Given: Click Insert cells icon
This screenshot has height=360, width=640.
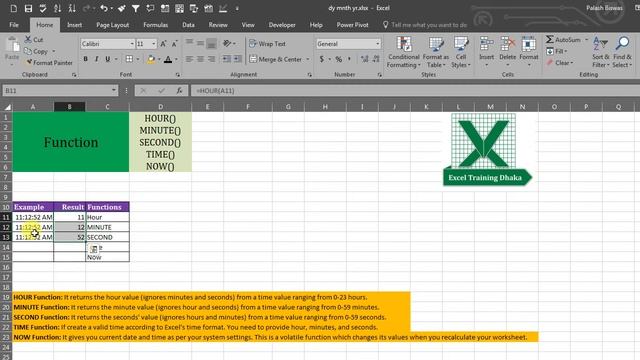Looking at the screenshot, I should tap(487, 44).
